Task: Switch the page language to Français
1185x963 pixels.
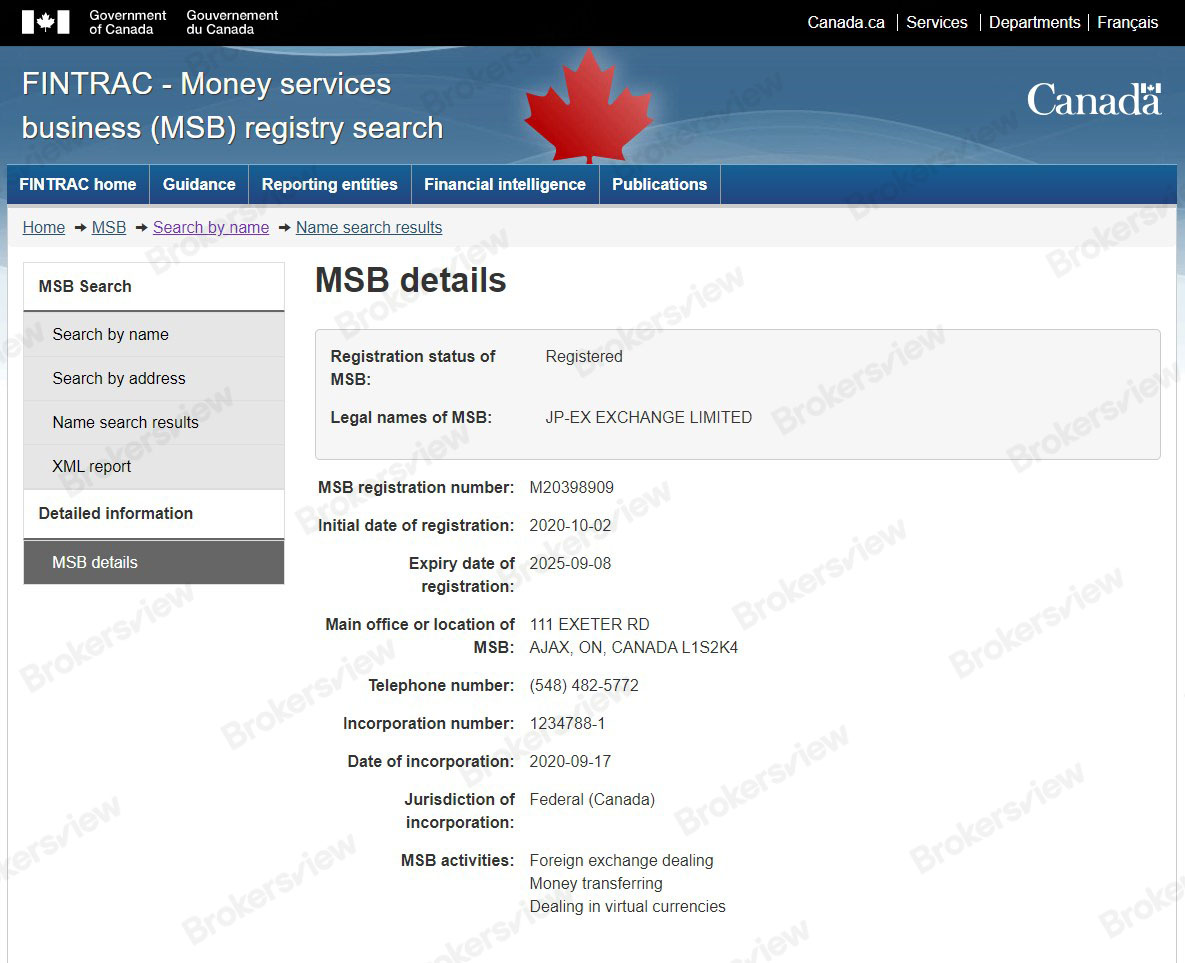Action: point(1127,21)
